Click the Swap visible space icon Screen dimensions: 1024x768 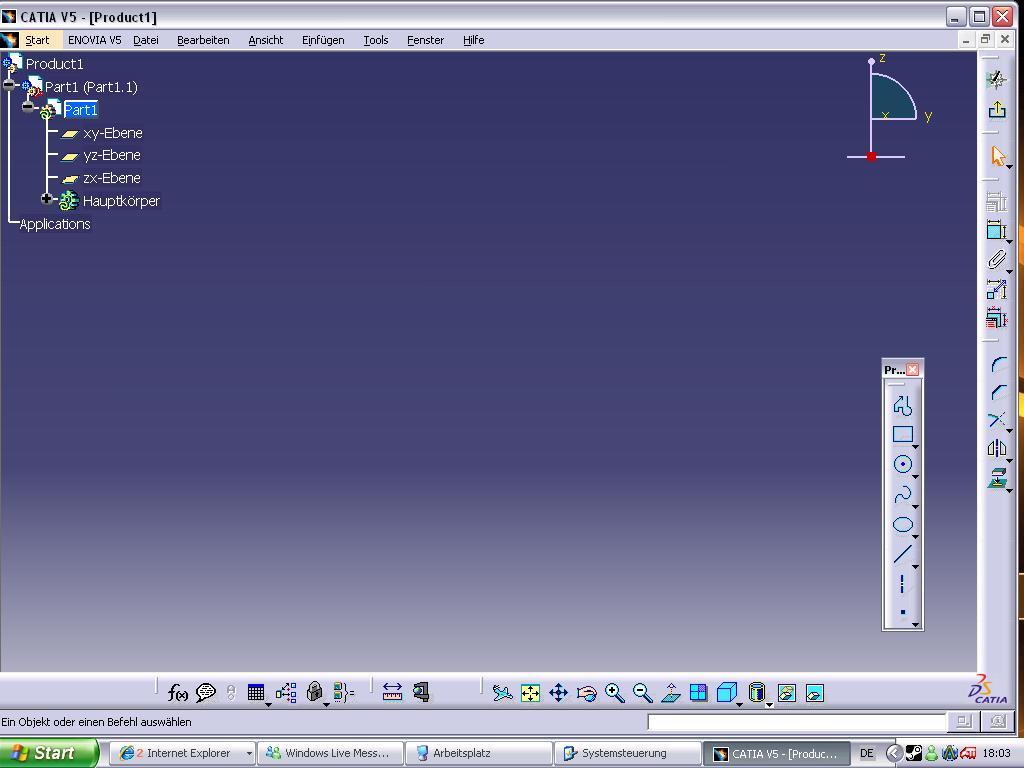(815, 693)
